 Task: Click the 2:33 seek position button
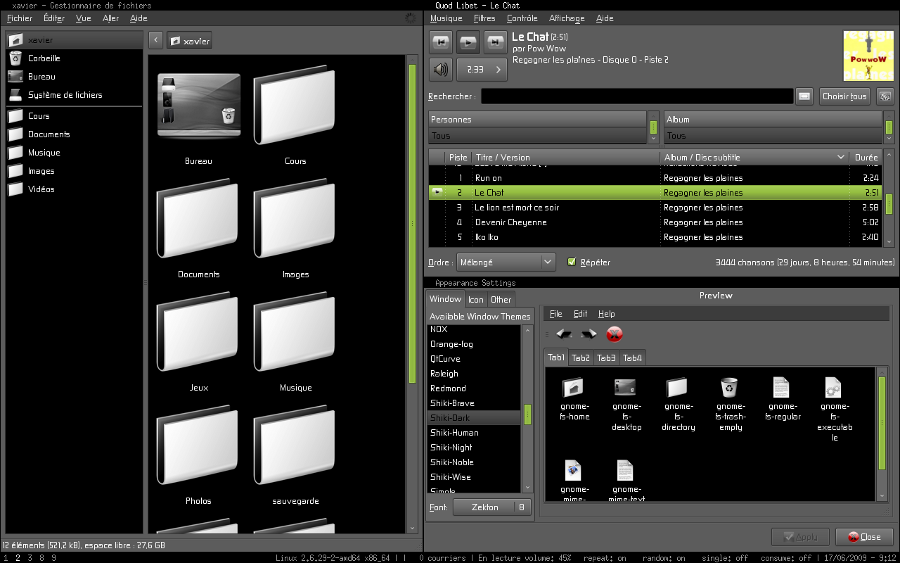click(482, 69)
